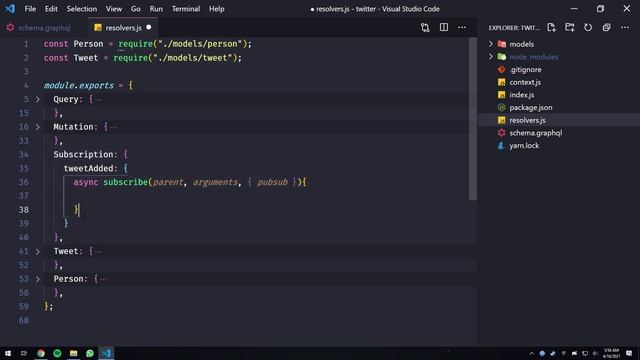Open the source control compare changes icon
The width and height of the screenshot is (640, 360).
pos(425,27)
